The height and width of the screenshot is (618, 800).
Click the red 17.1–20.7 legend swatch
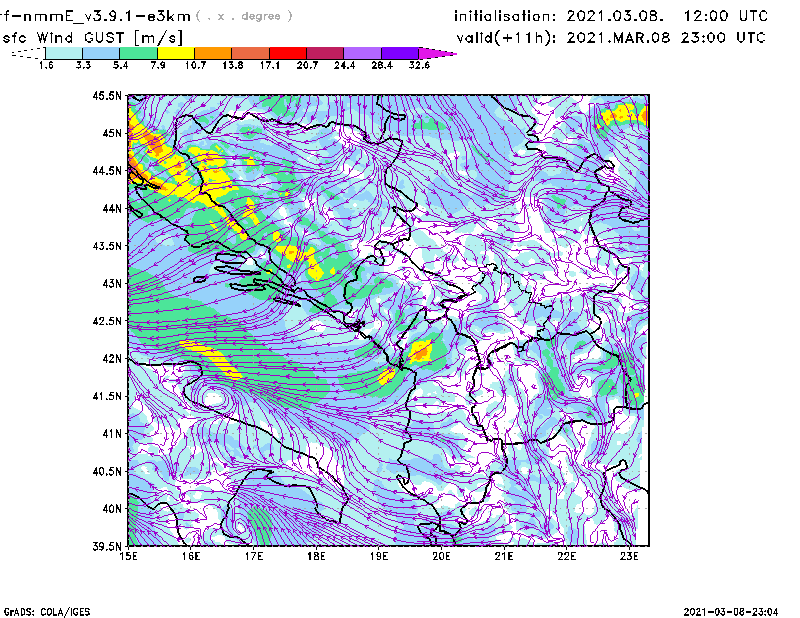tap(288, 53)
